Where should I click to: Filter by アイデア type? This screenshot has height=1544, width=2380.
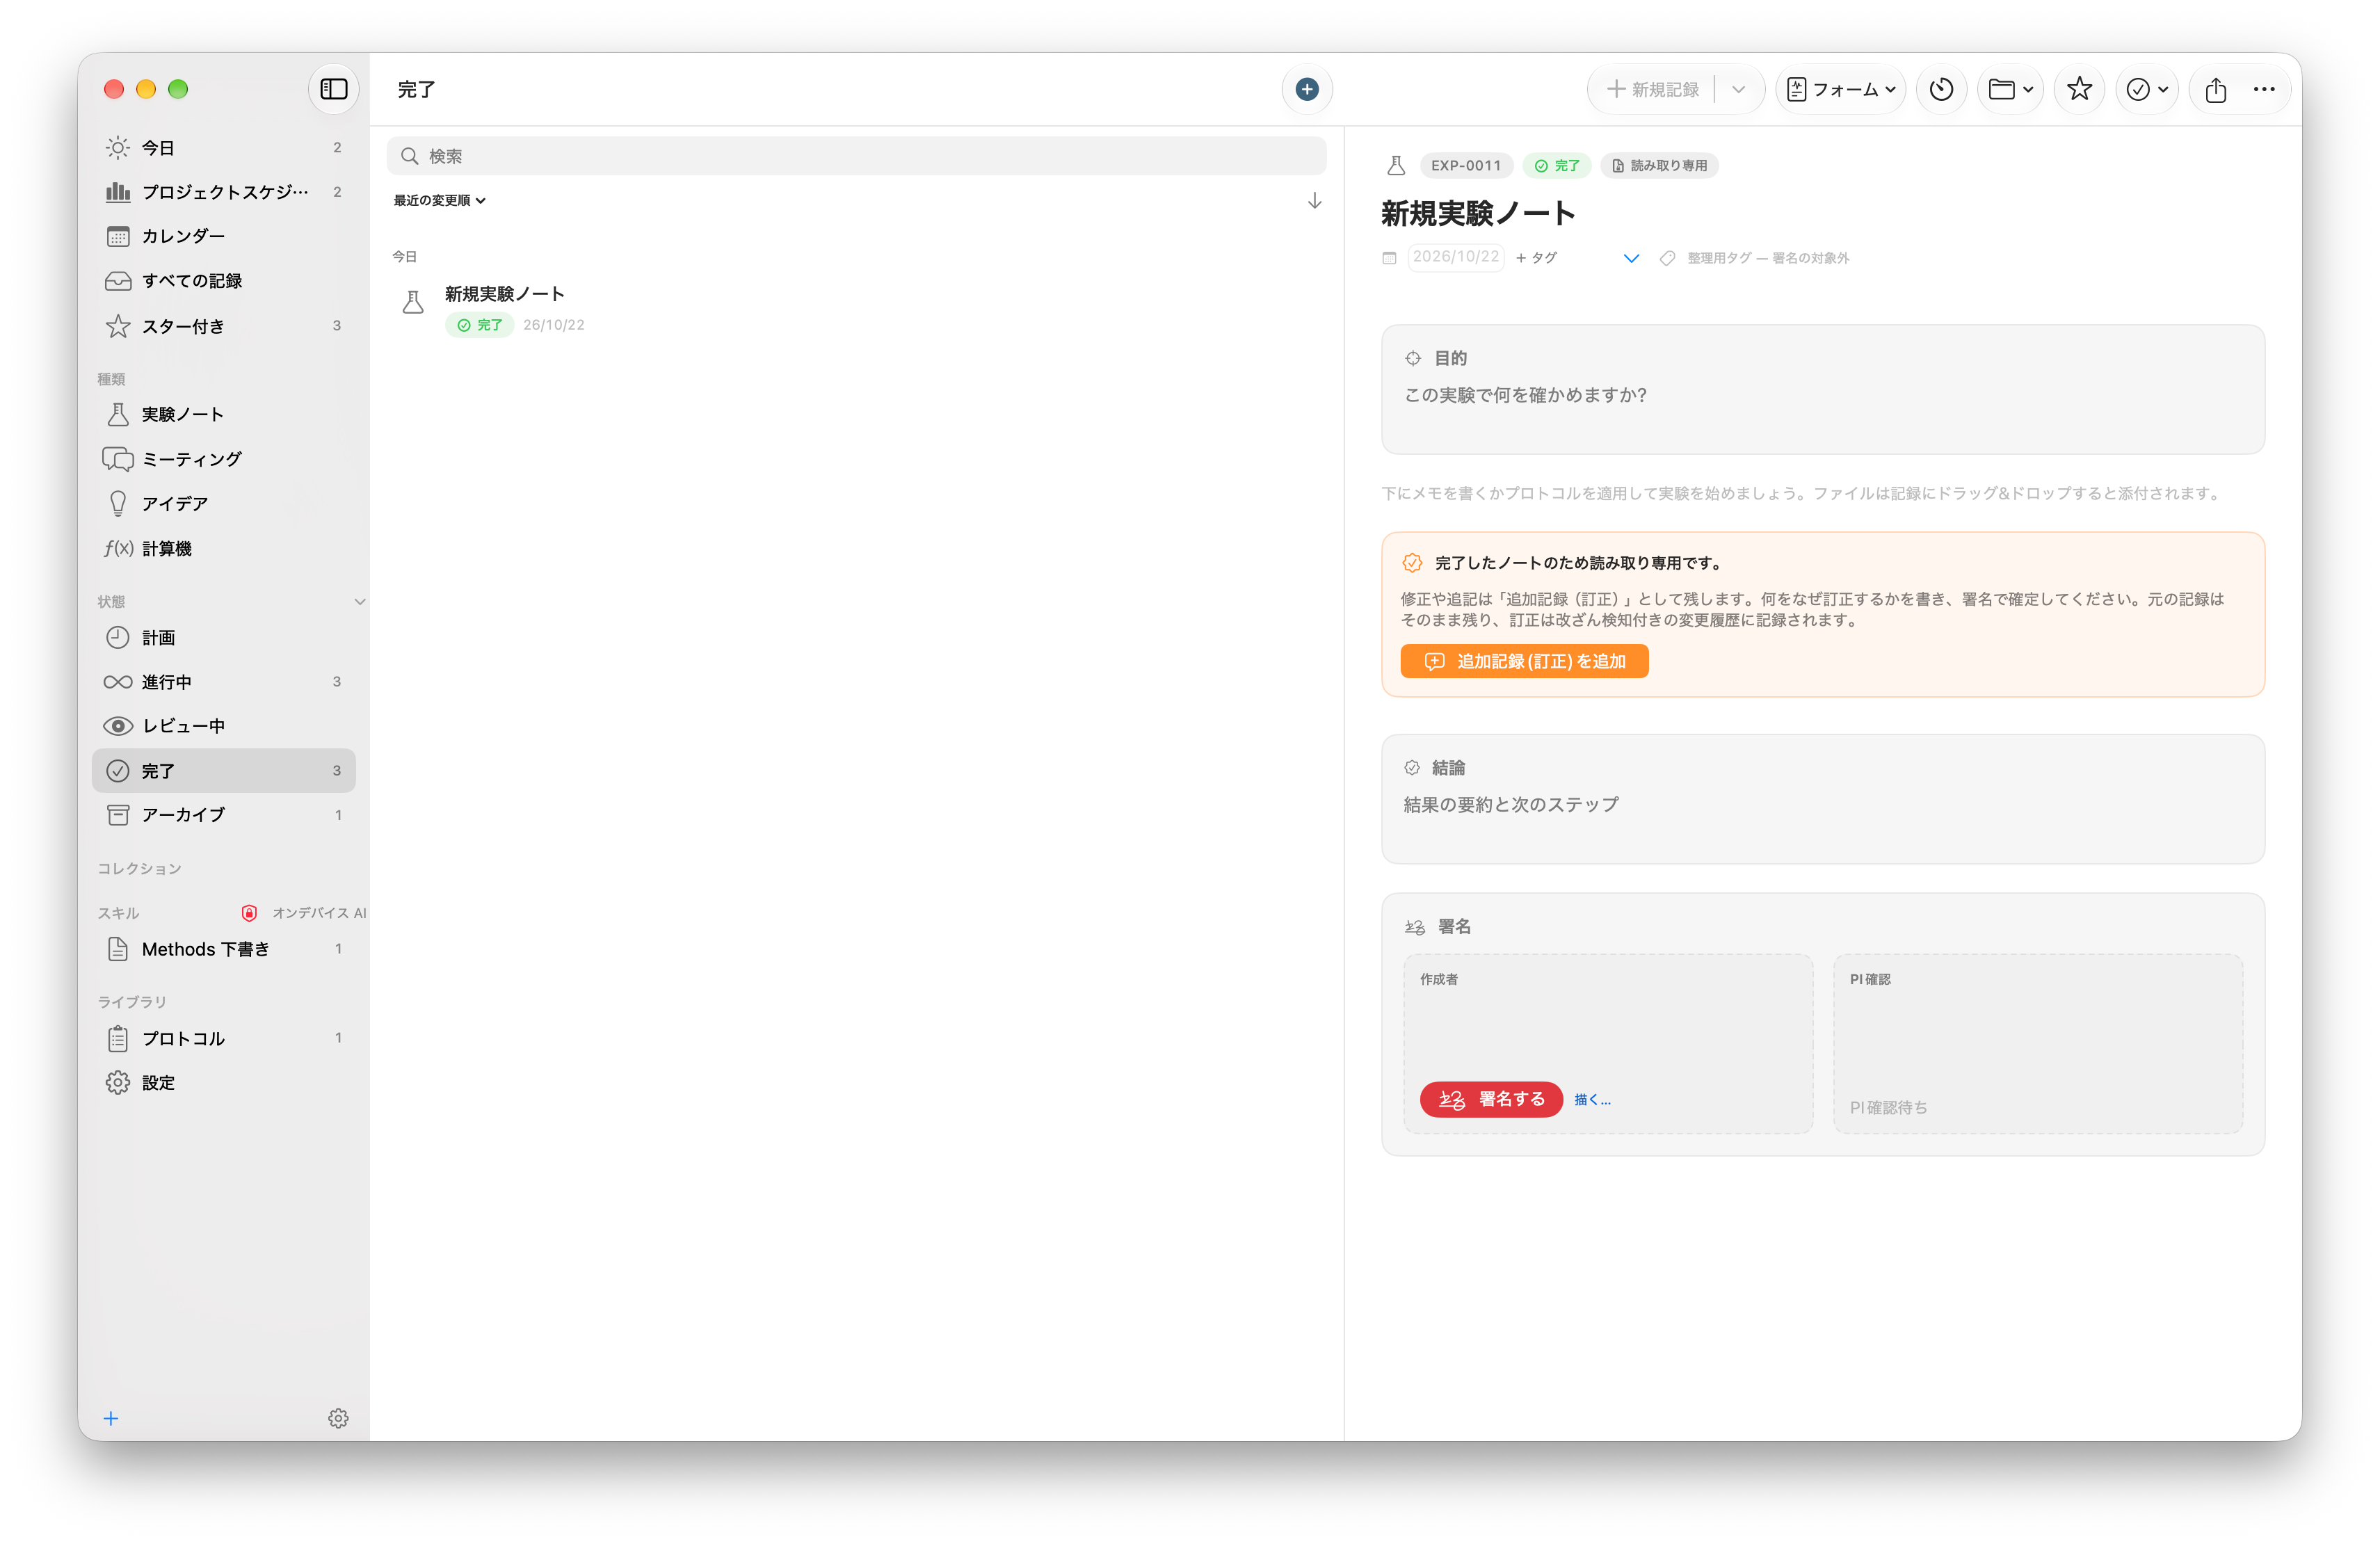point(223,504)
